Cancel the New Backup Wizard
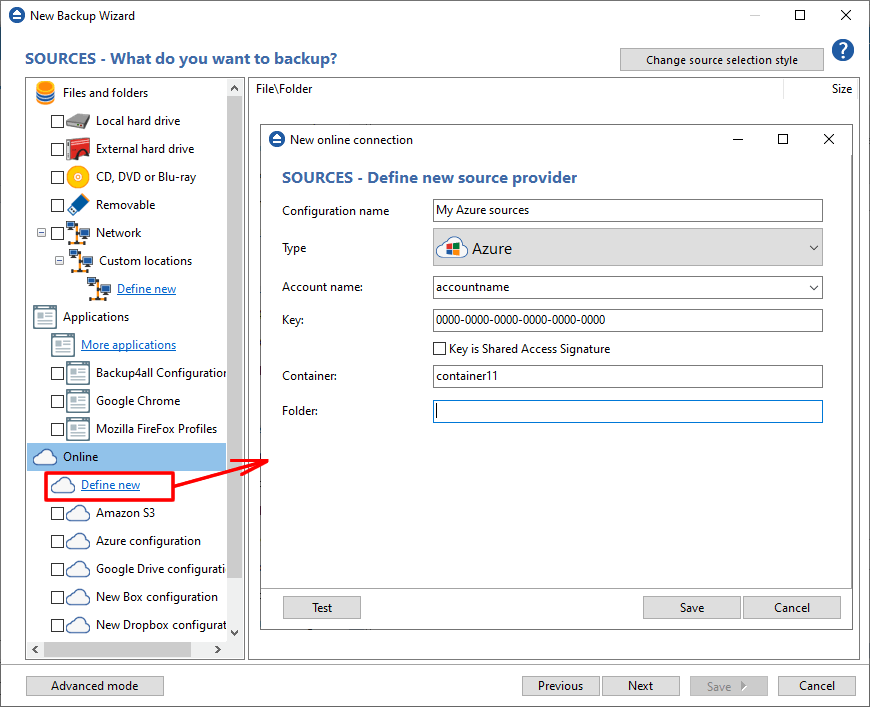Screen dimensions: 870x707 point(817,686)
